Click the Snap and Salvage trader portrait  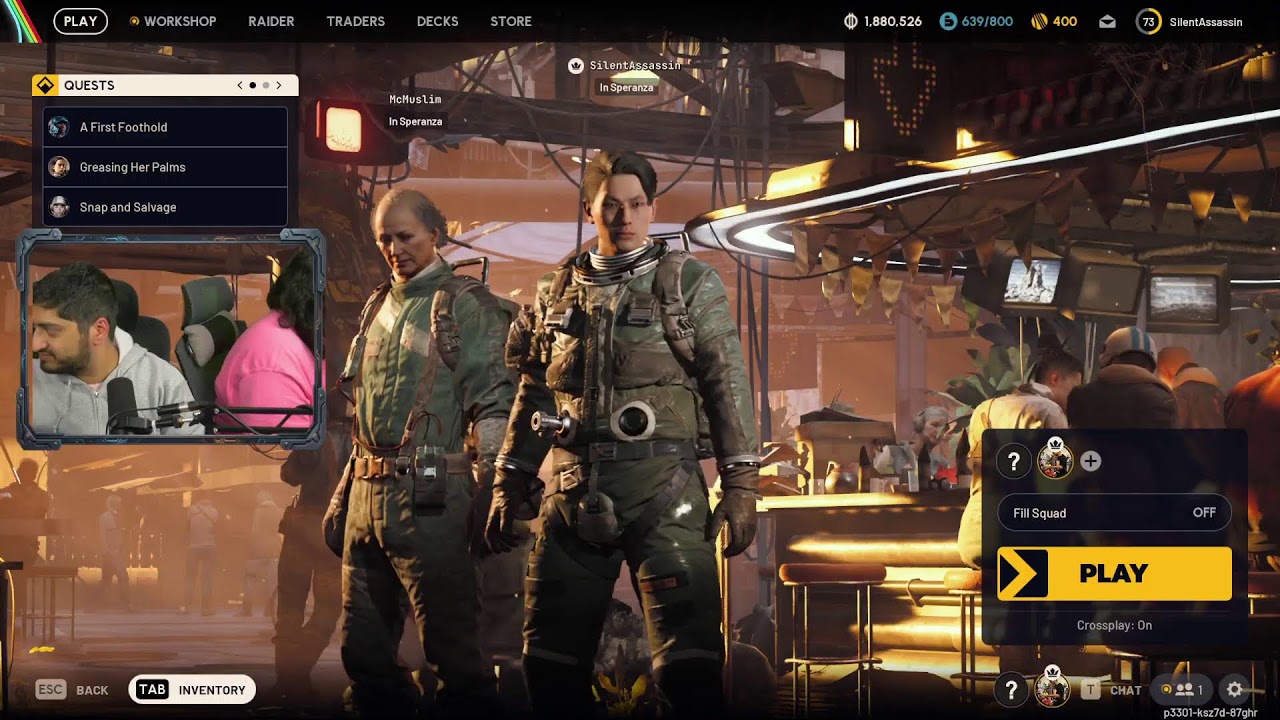(59, 207)
